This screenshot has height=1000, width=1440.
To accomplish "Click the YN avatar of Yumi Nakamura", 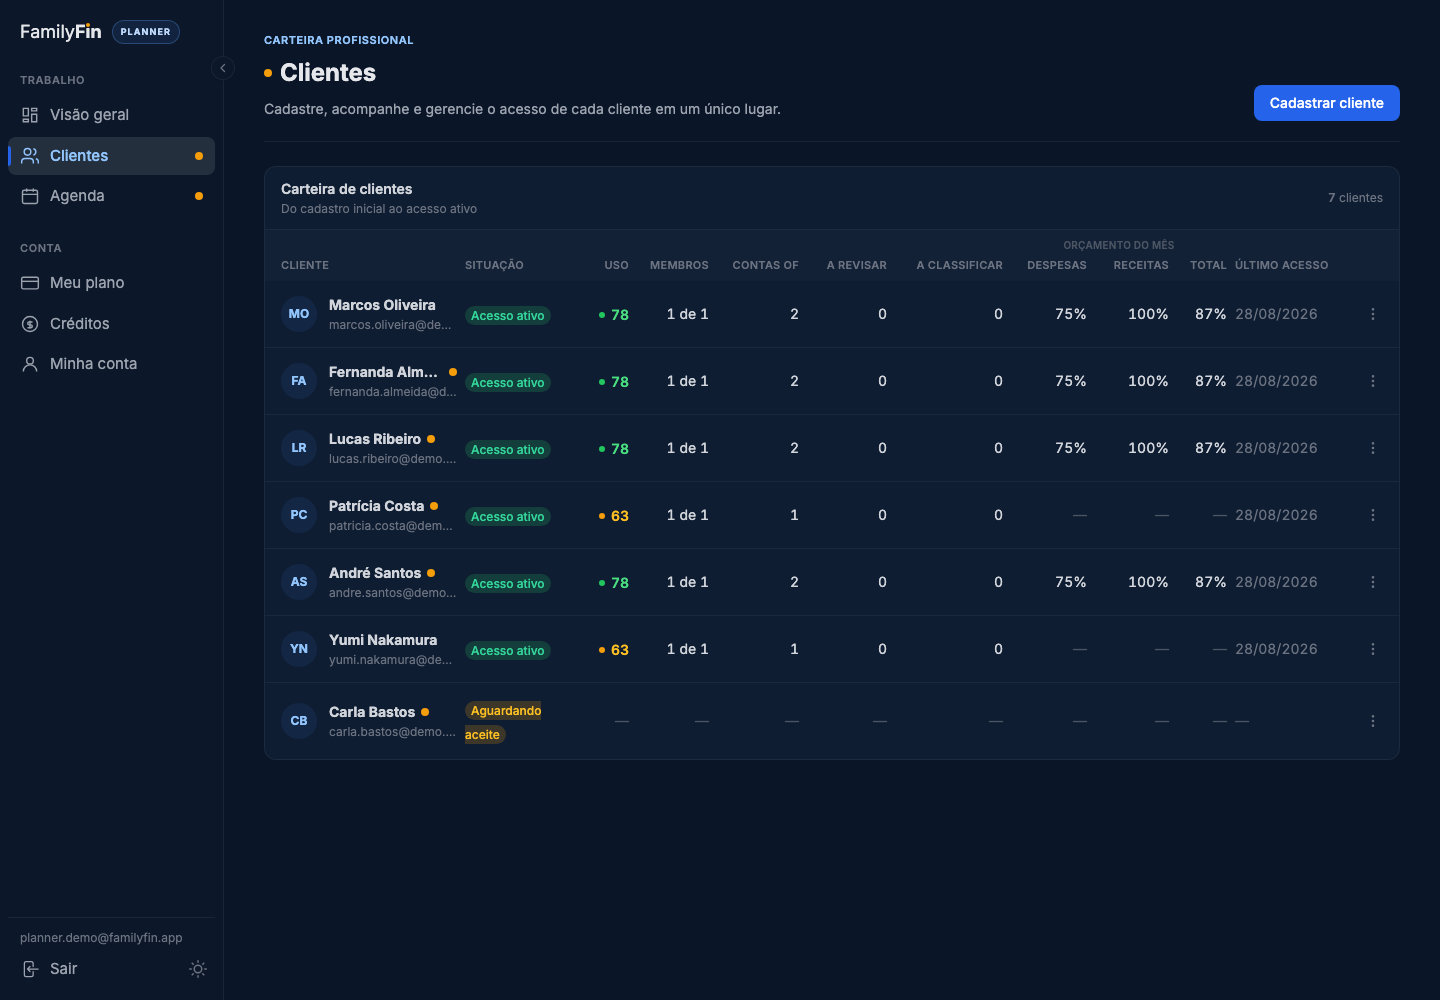I will (299, 649).
